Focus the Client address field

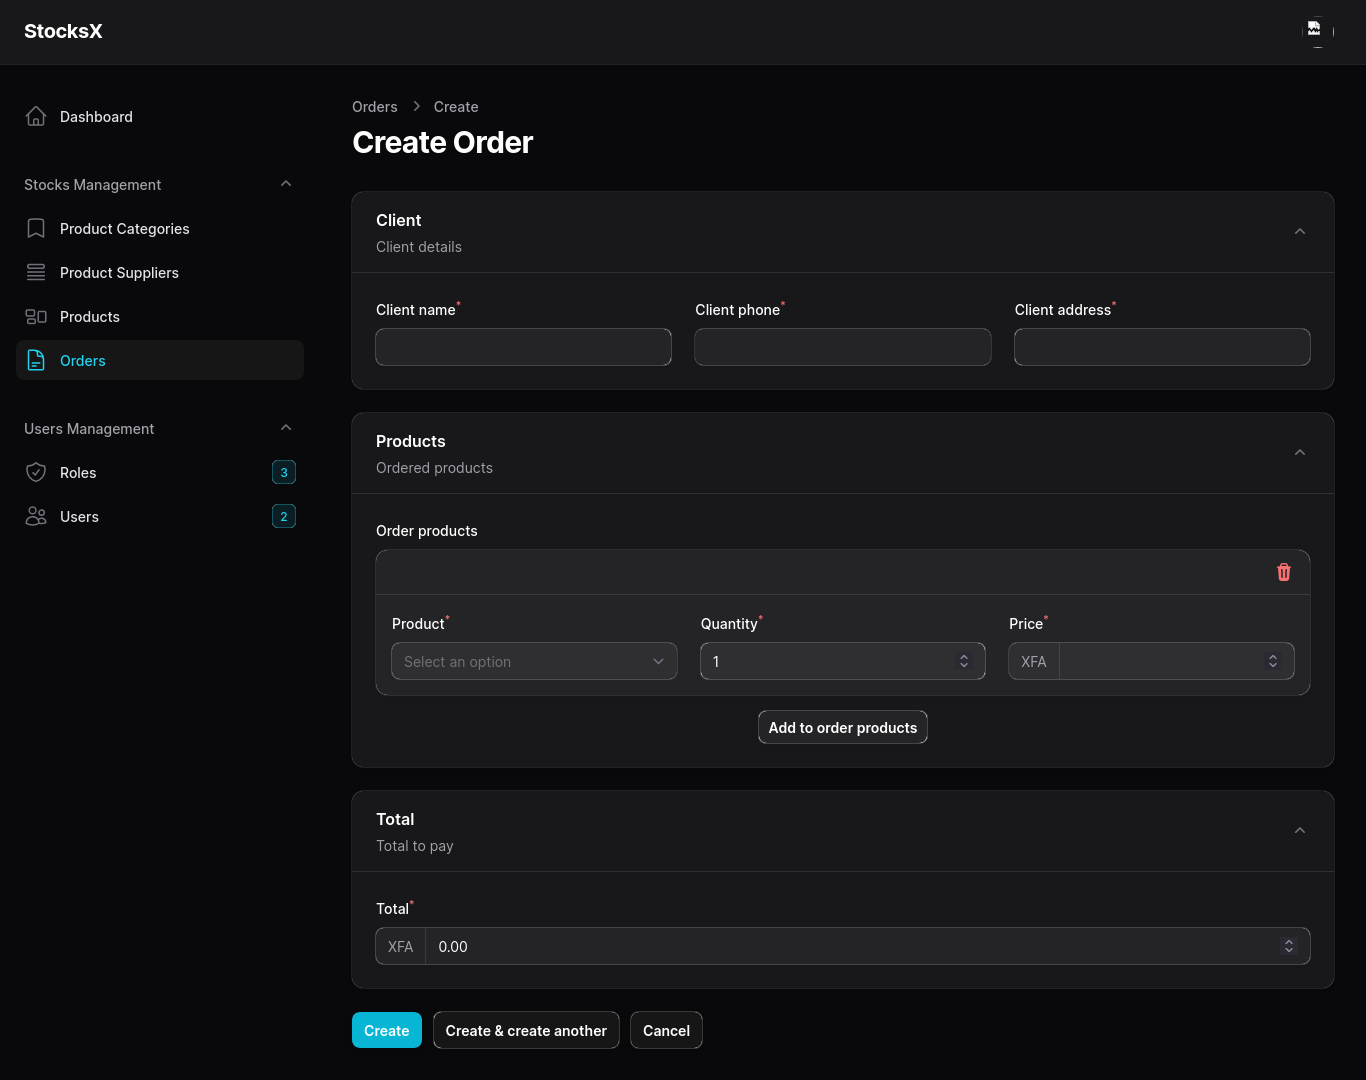[x=1162, y=348]
